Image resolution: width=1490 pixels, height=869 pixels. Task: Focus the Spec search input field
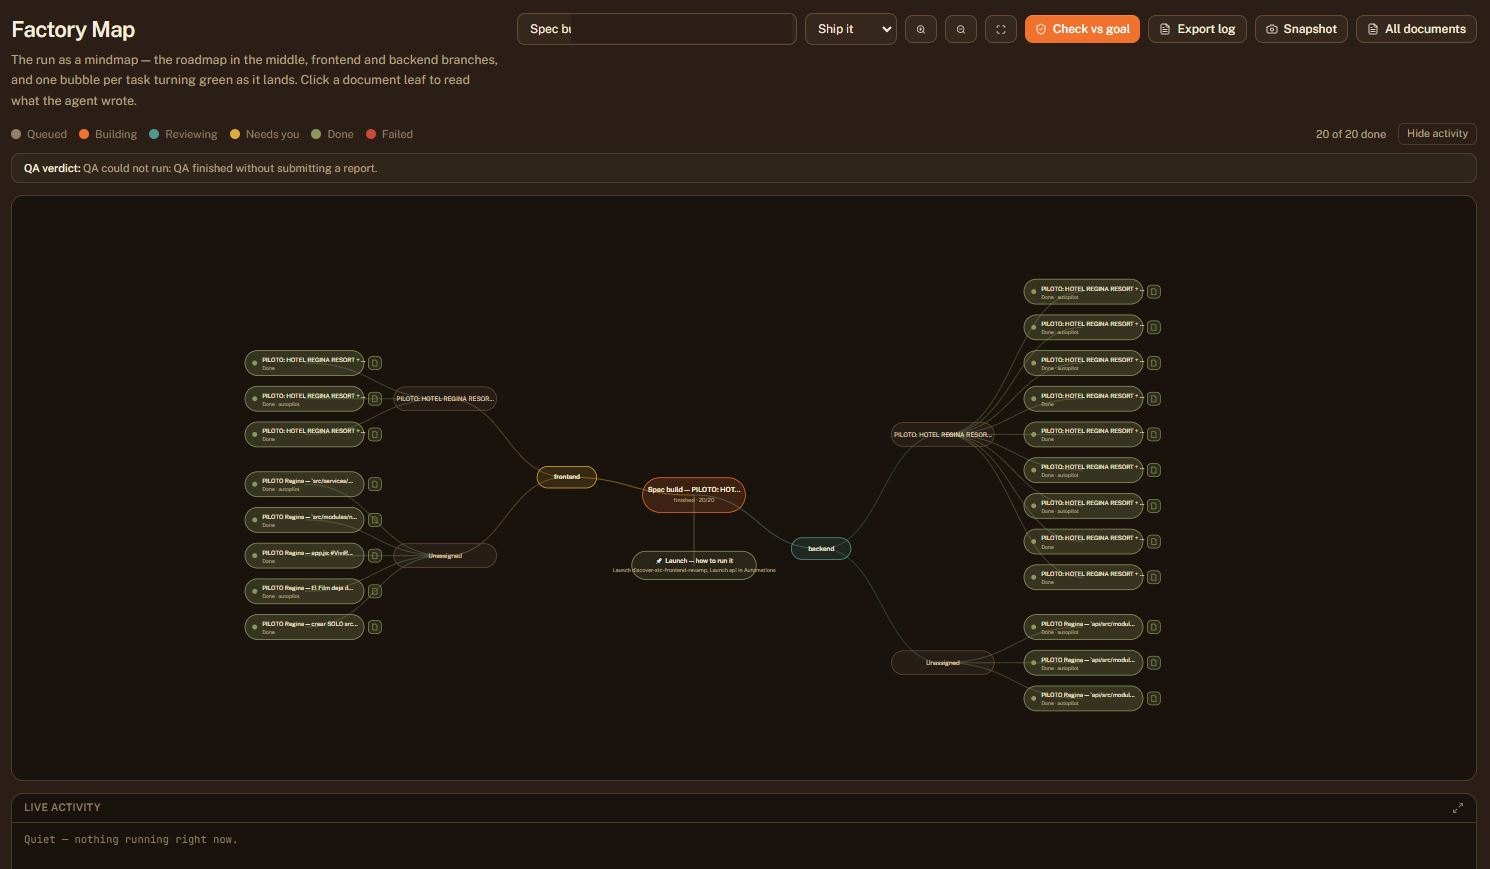click(x=657, y=29)
